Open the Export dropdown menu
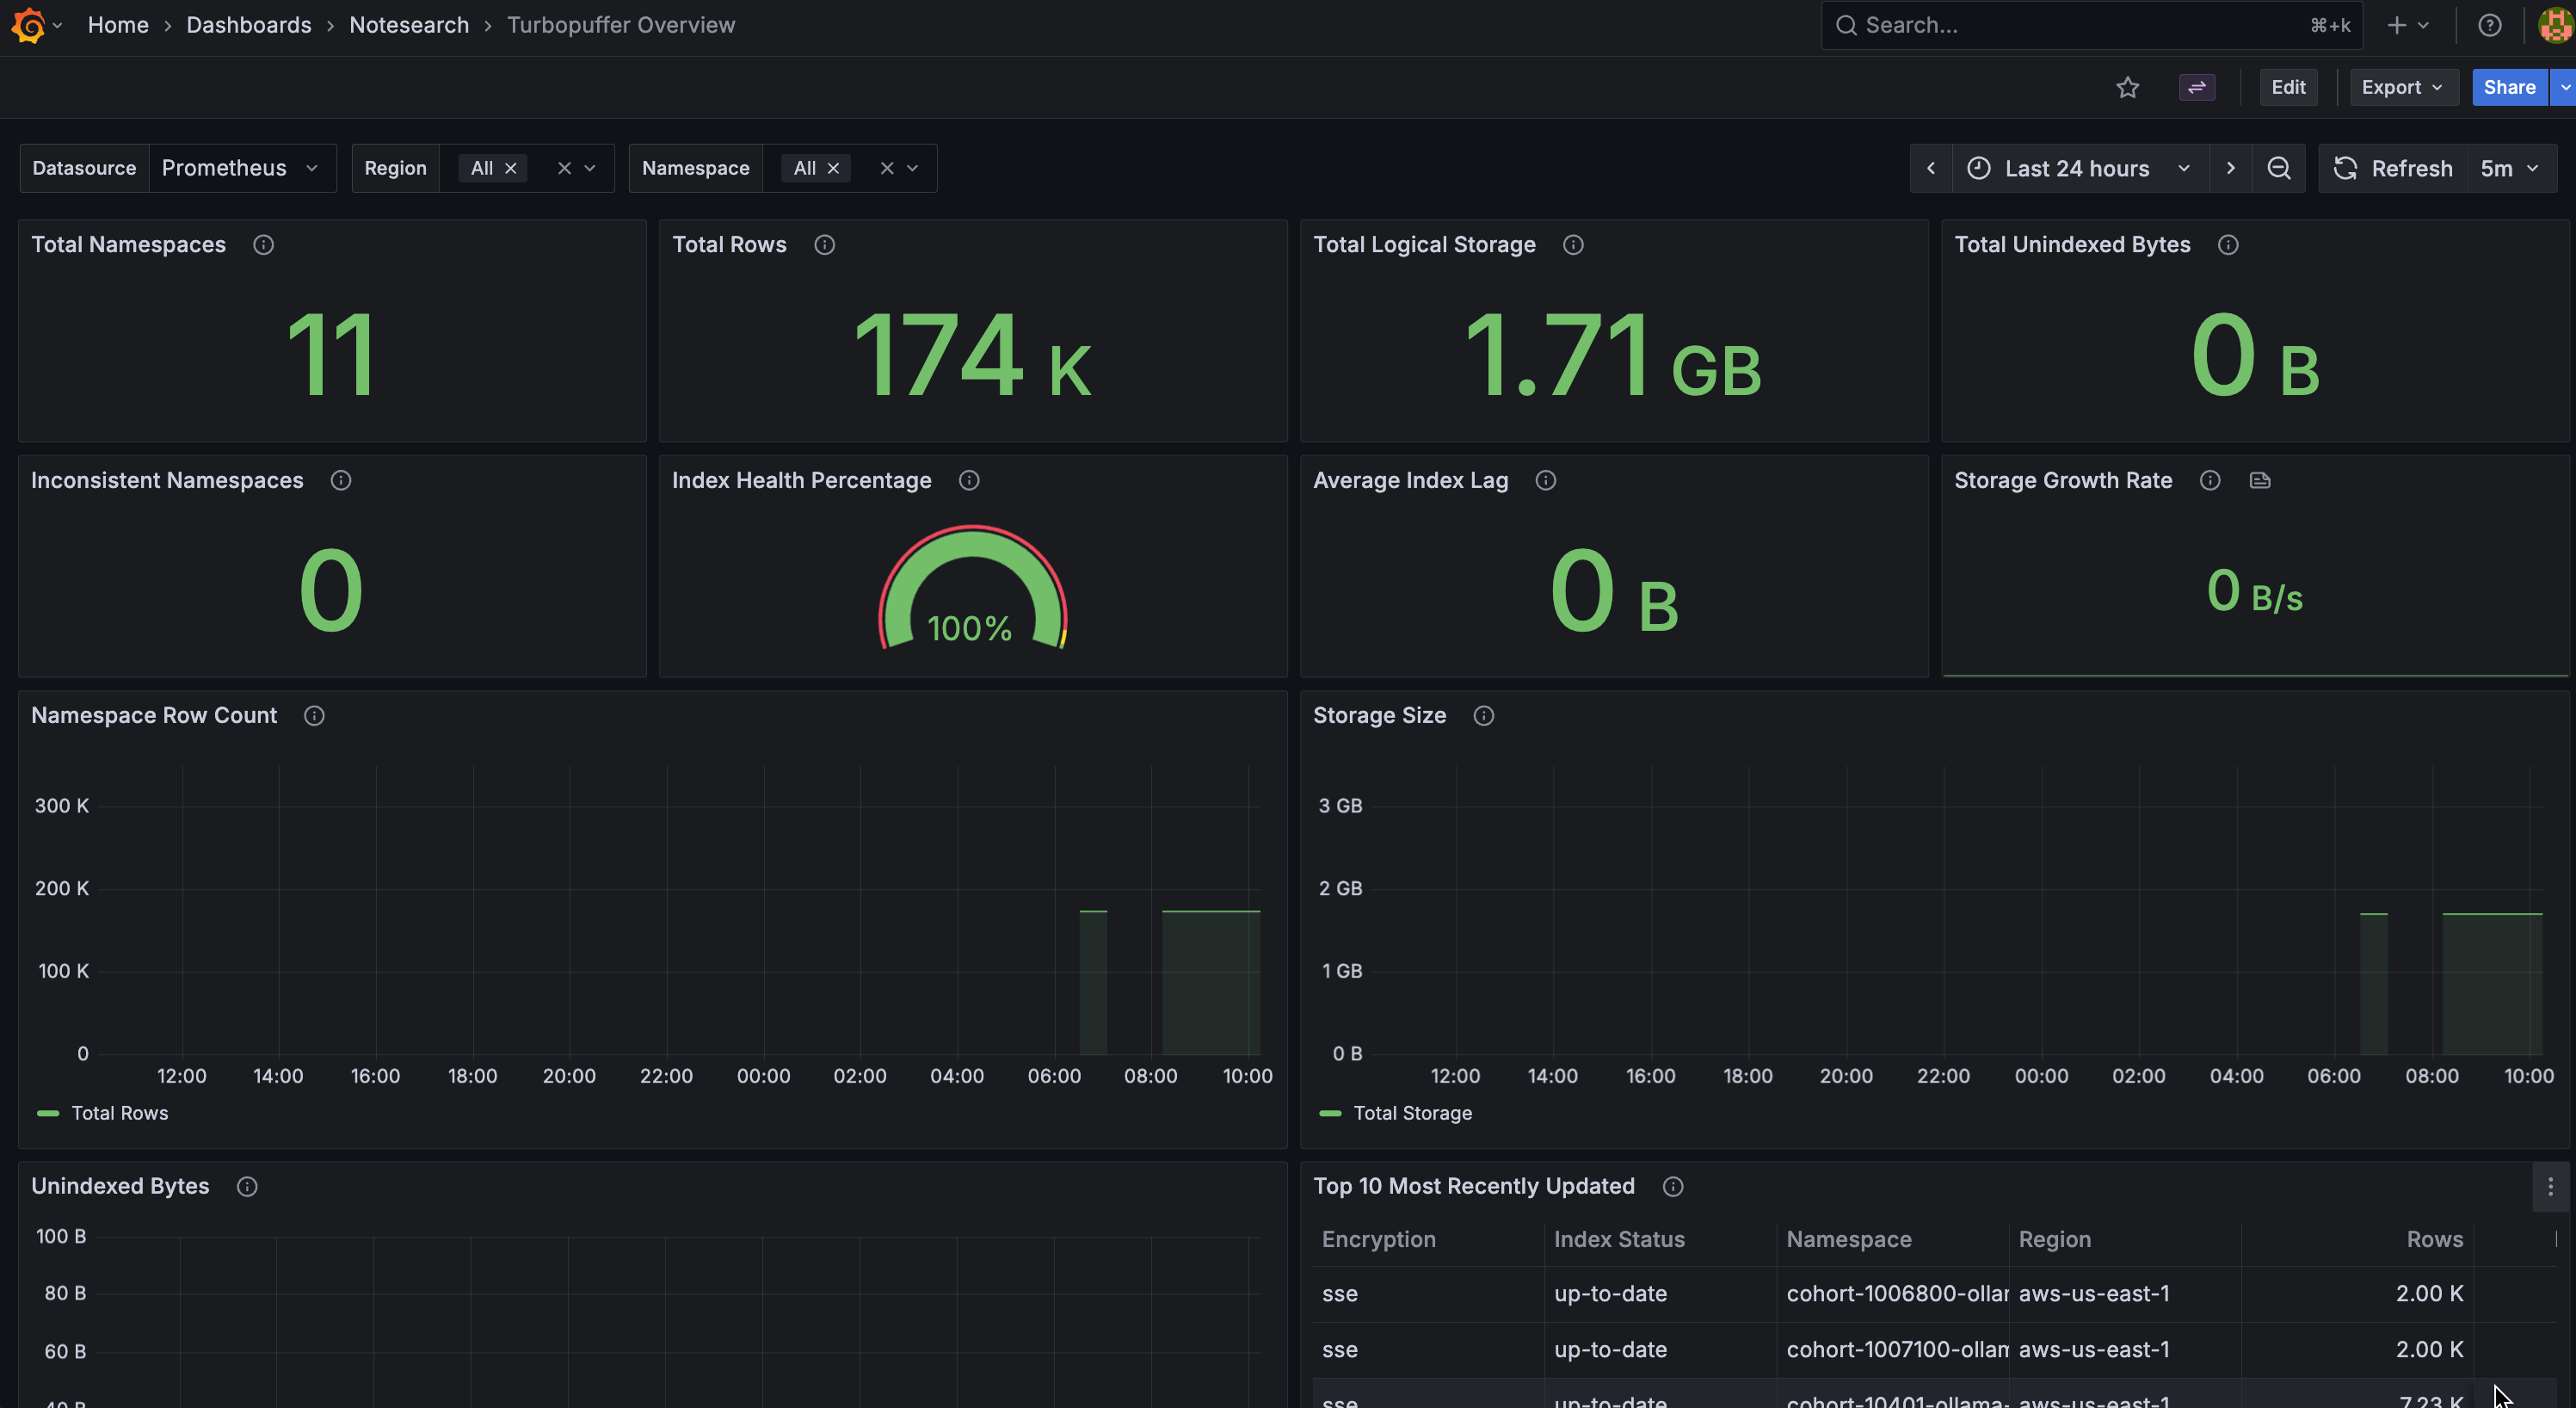This screenshot has height=1408, width=2576. click(2402, 87)
